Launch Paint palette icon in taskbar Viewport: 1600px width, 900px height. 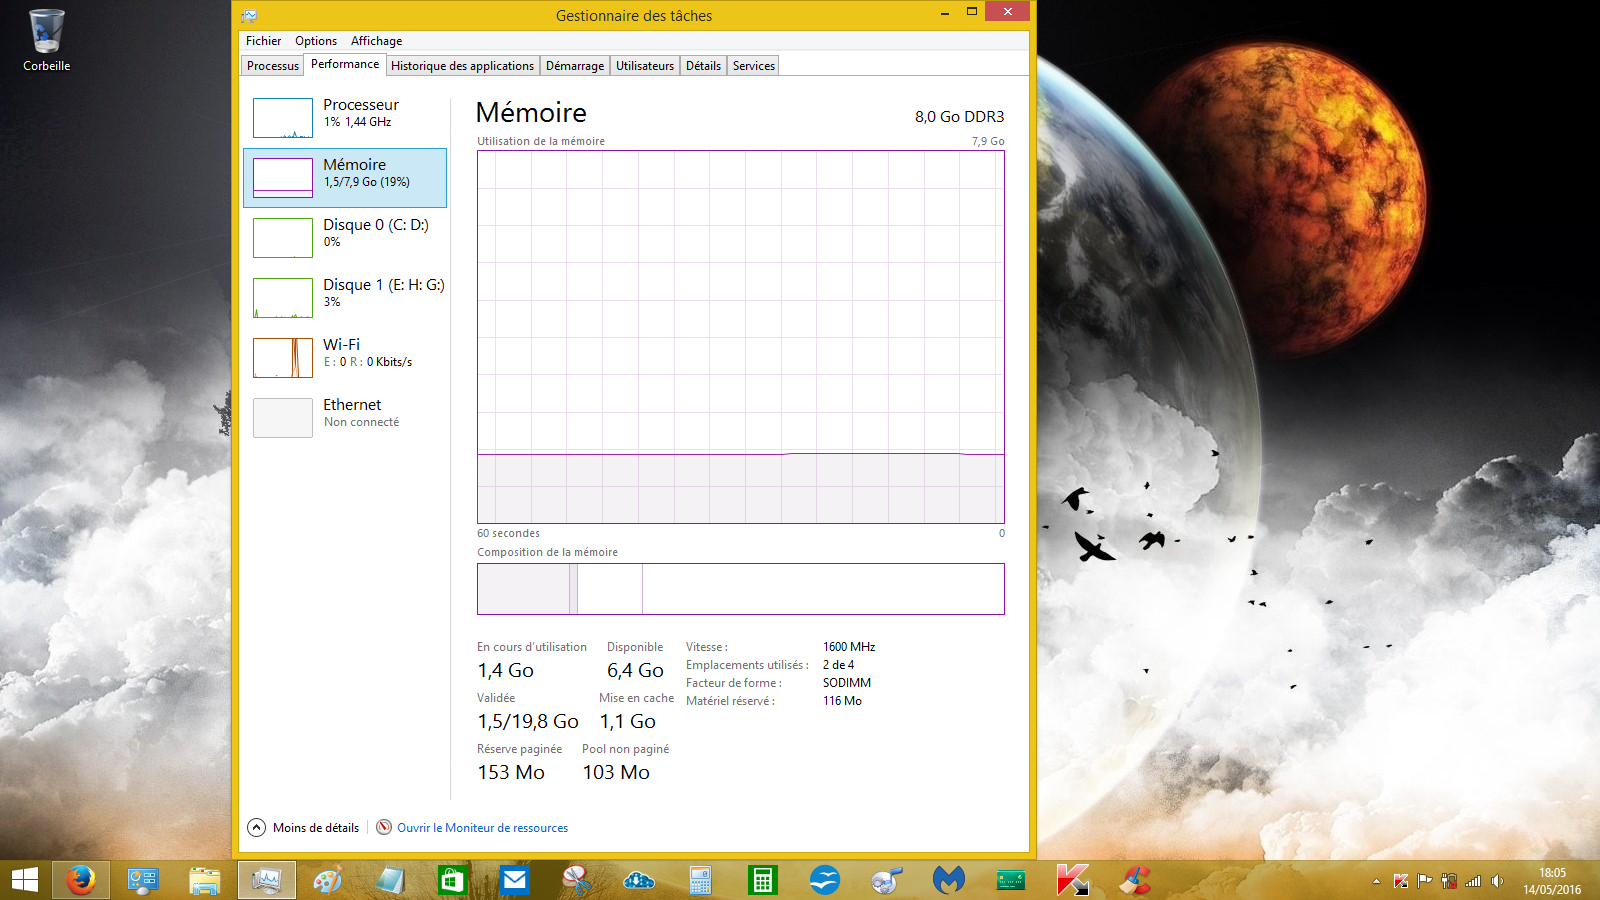coord(328,880)
